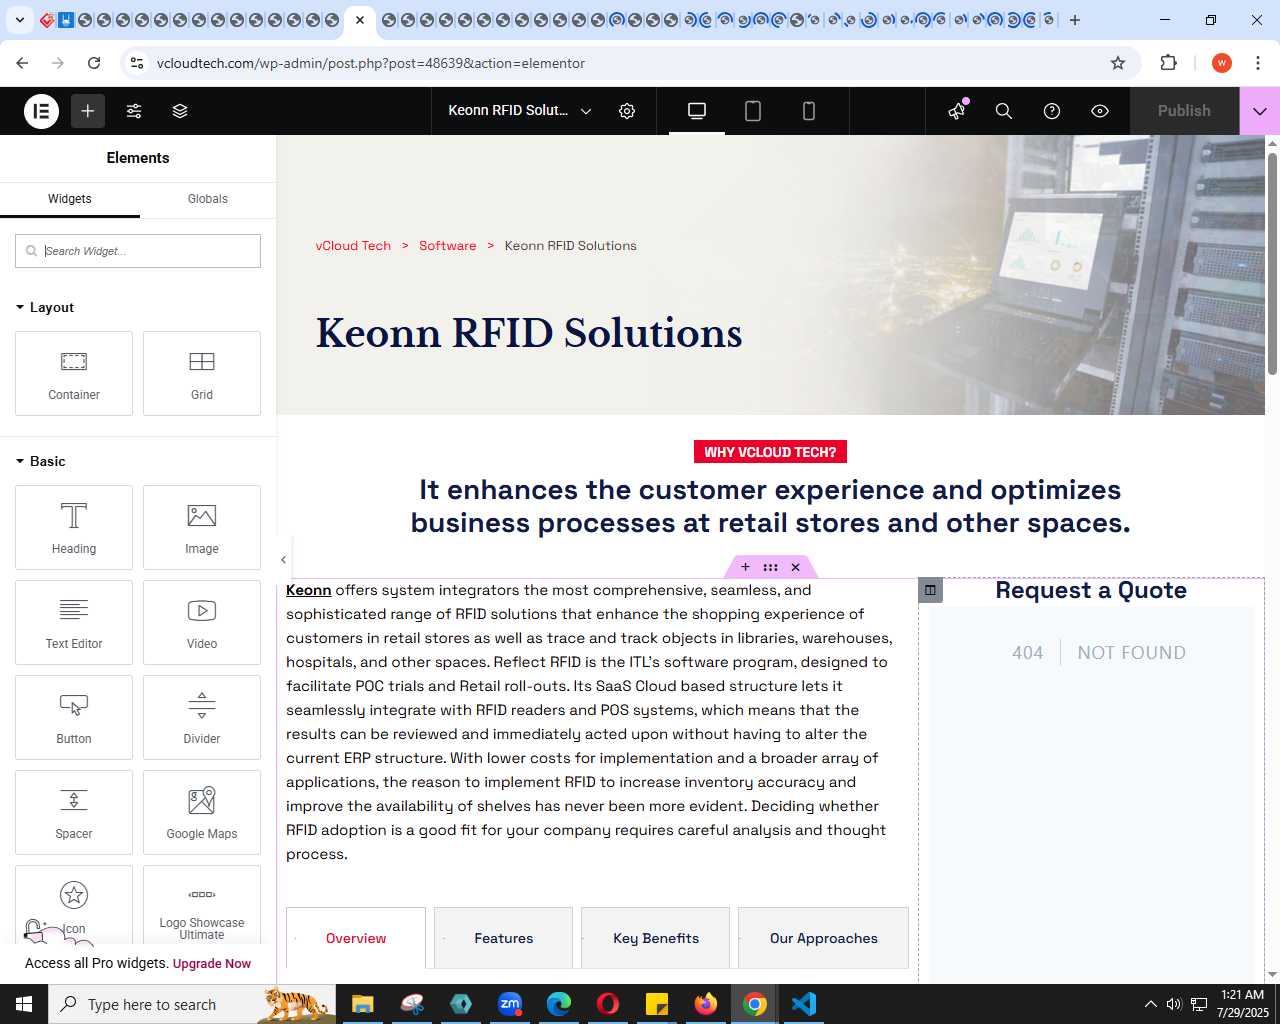
Task: Select the Logo Showcase Ultimate widget
Action: coord(202,905)
